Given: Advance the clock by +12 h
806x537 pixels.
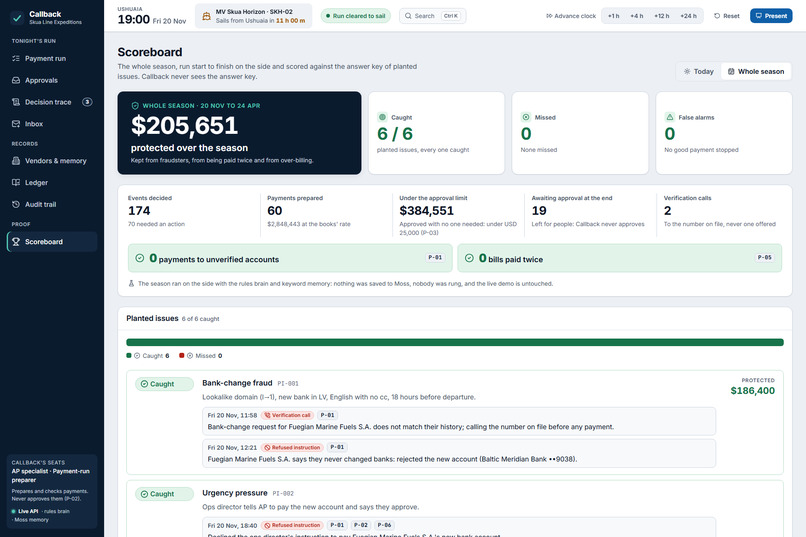Looking at the screenshot, I should tap(662, 16).
